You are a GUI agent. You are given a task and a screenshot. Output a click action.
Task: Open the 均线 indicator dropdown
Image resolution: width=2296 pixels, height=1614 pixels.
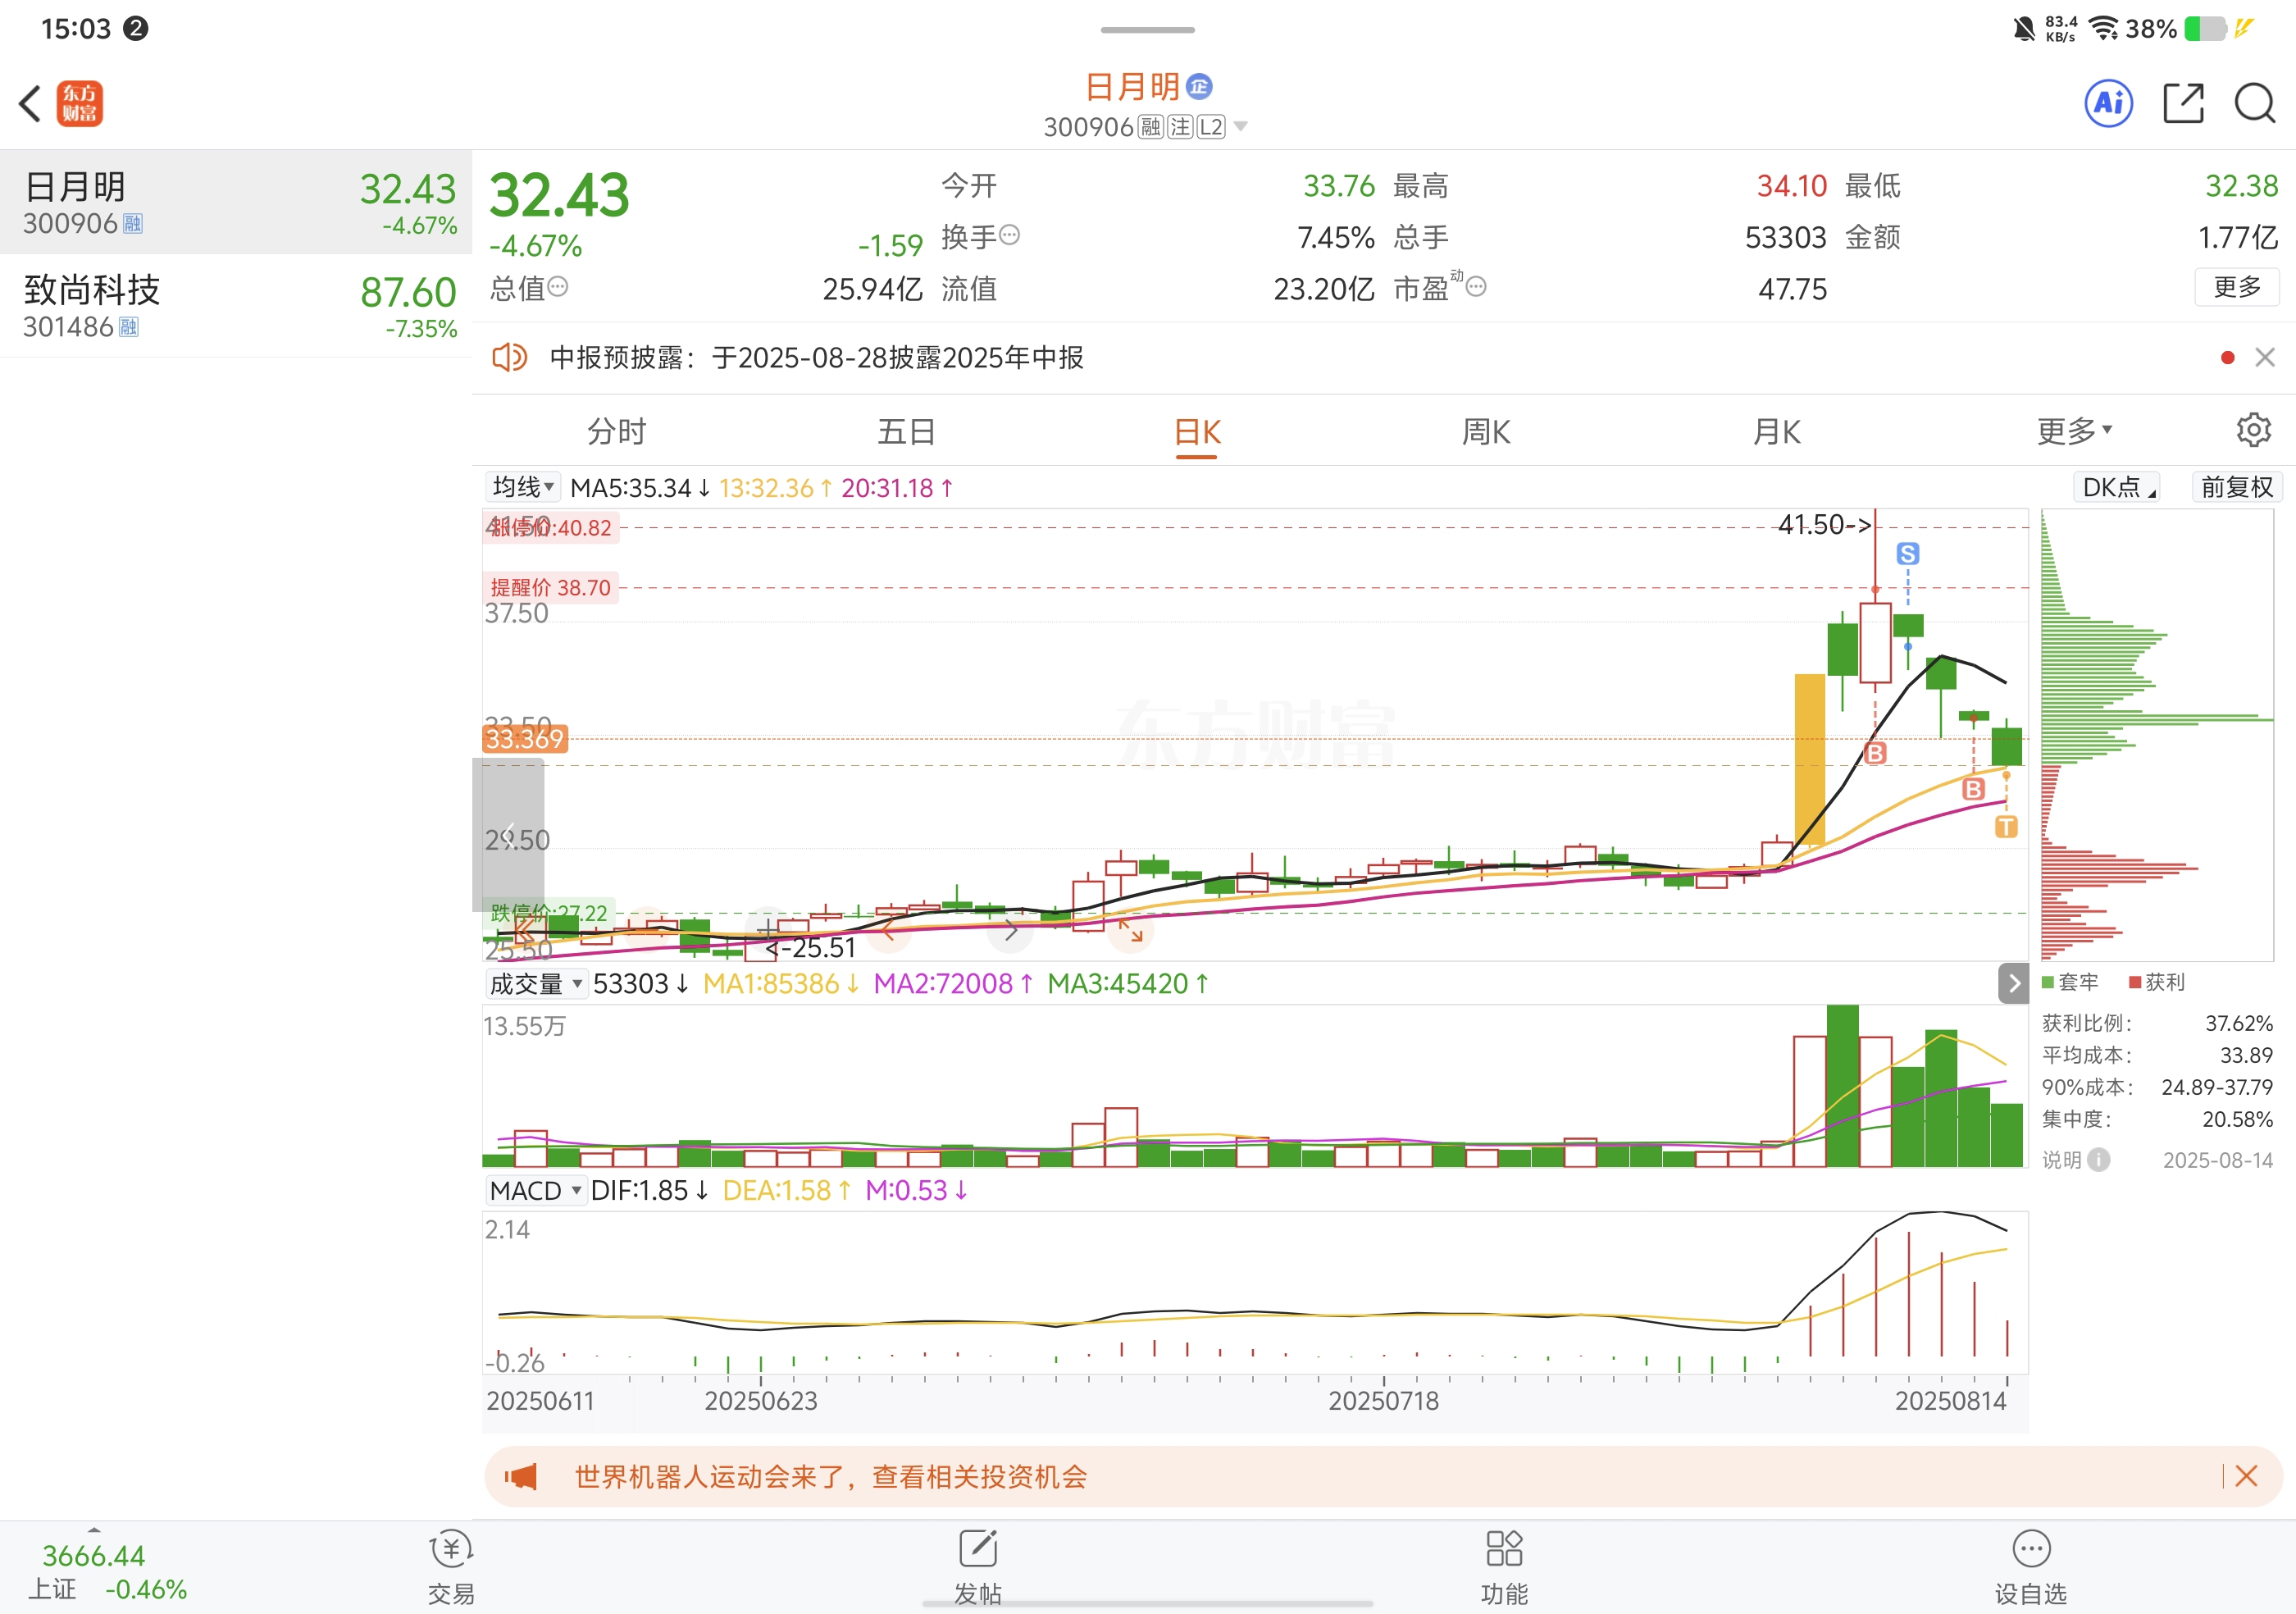[x=523, y=487]
